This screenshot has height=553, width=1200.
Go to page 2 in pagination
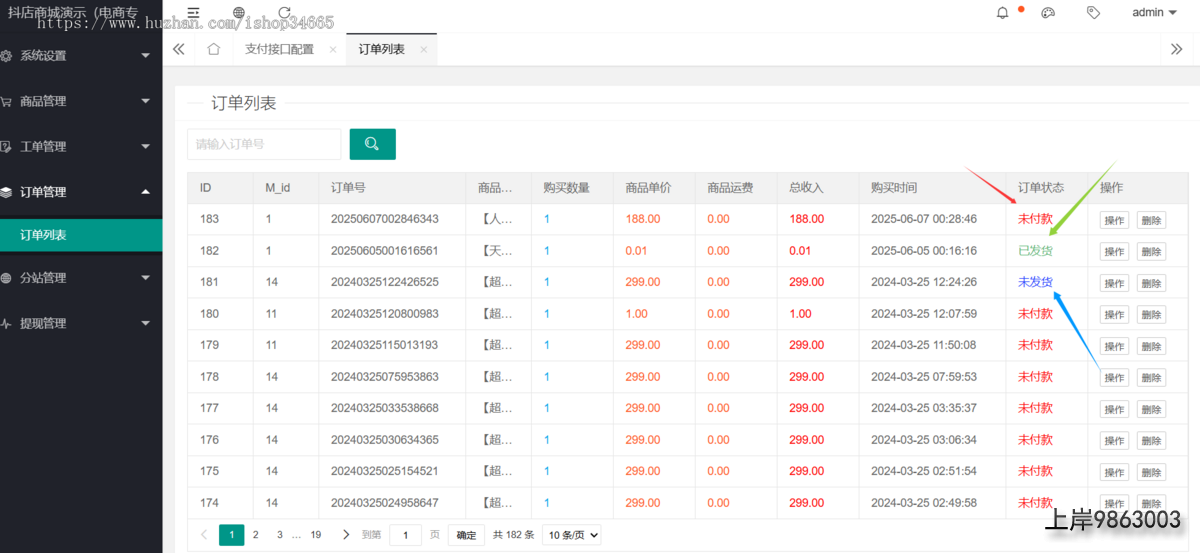(x=256, y=535)
